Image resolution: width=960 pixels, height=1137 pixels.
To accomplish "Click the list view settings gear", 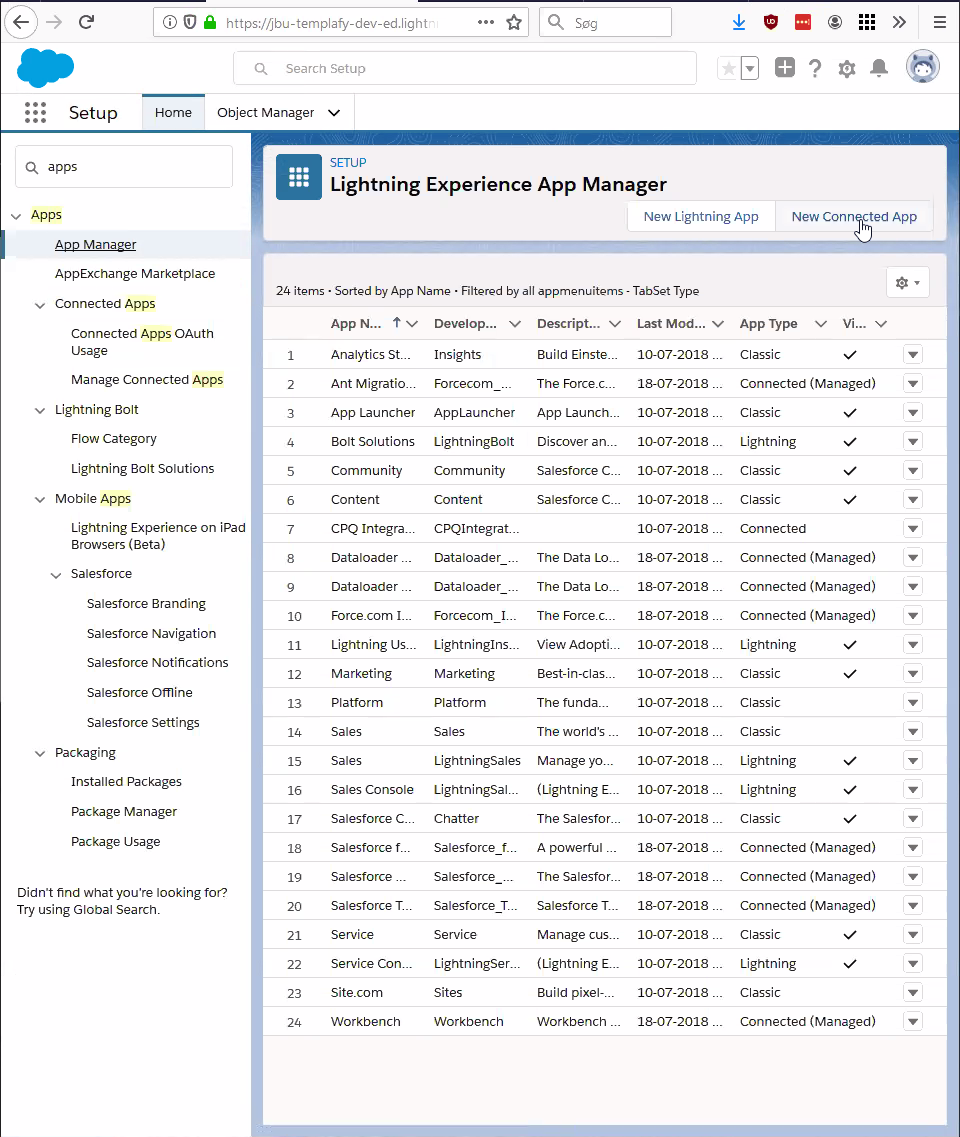I will tap(908, 283).
